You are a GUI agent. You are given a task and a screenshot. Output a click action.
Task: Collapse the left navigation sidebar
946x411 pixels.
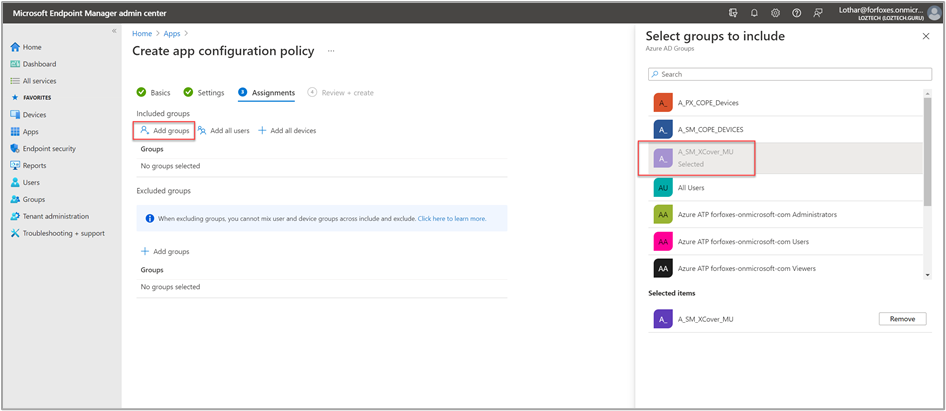(x=113, y=32)
